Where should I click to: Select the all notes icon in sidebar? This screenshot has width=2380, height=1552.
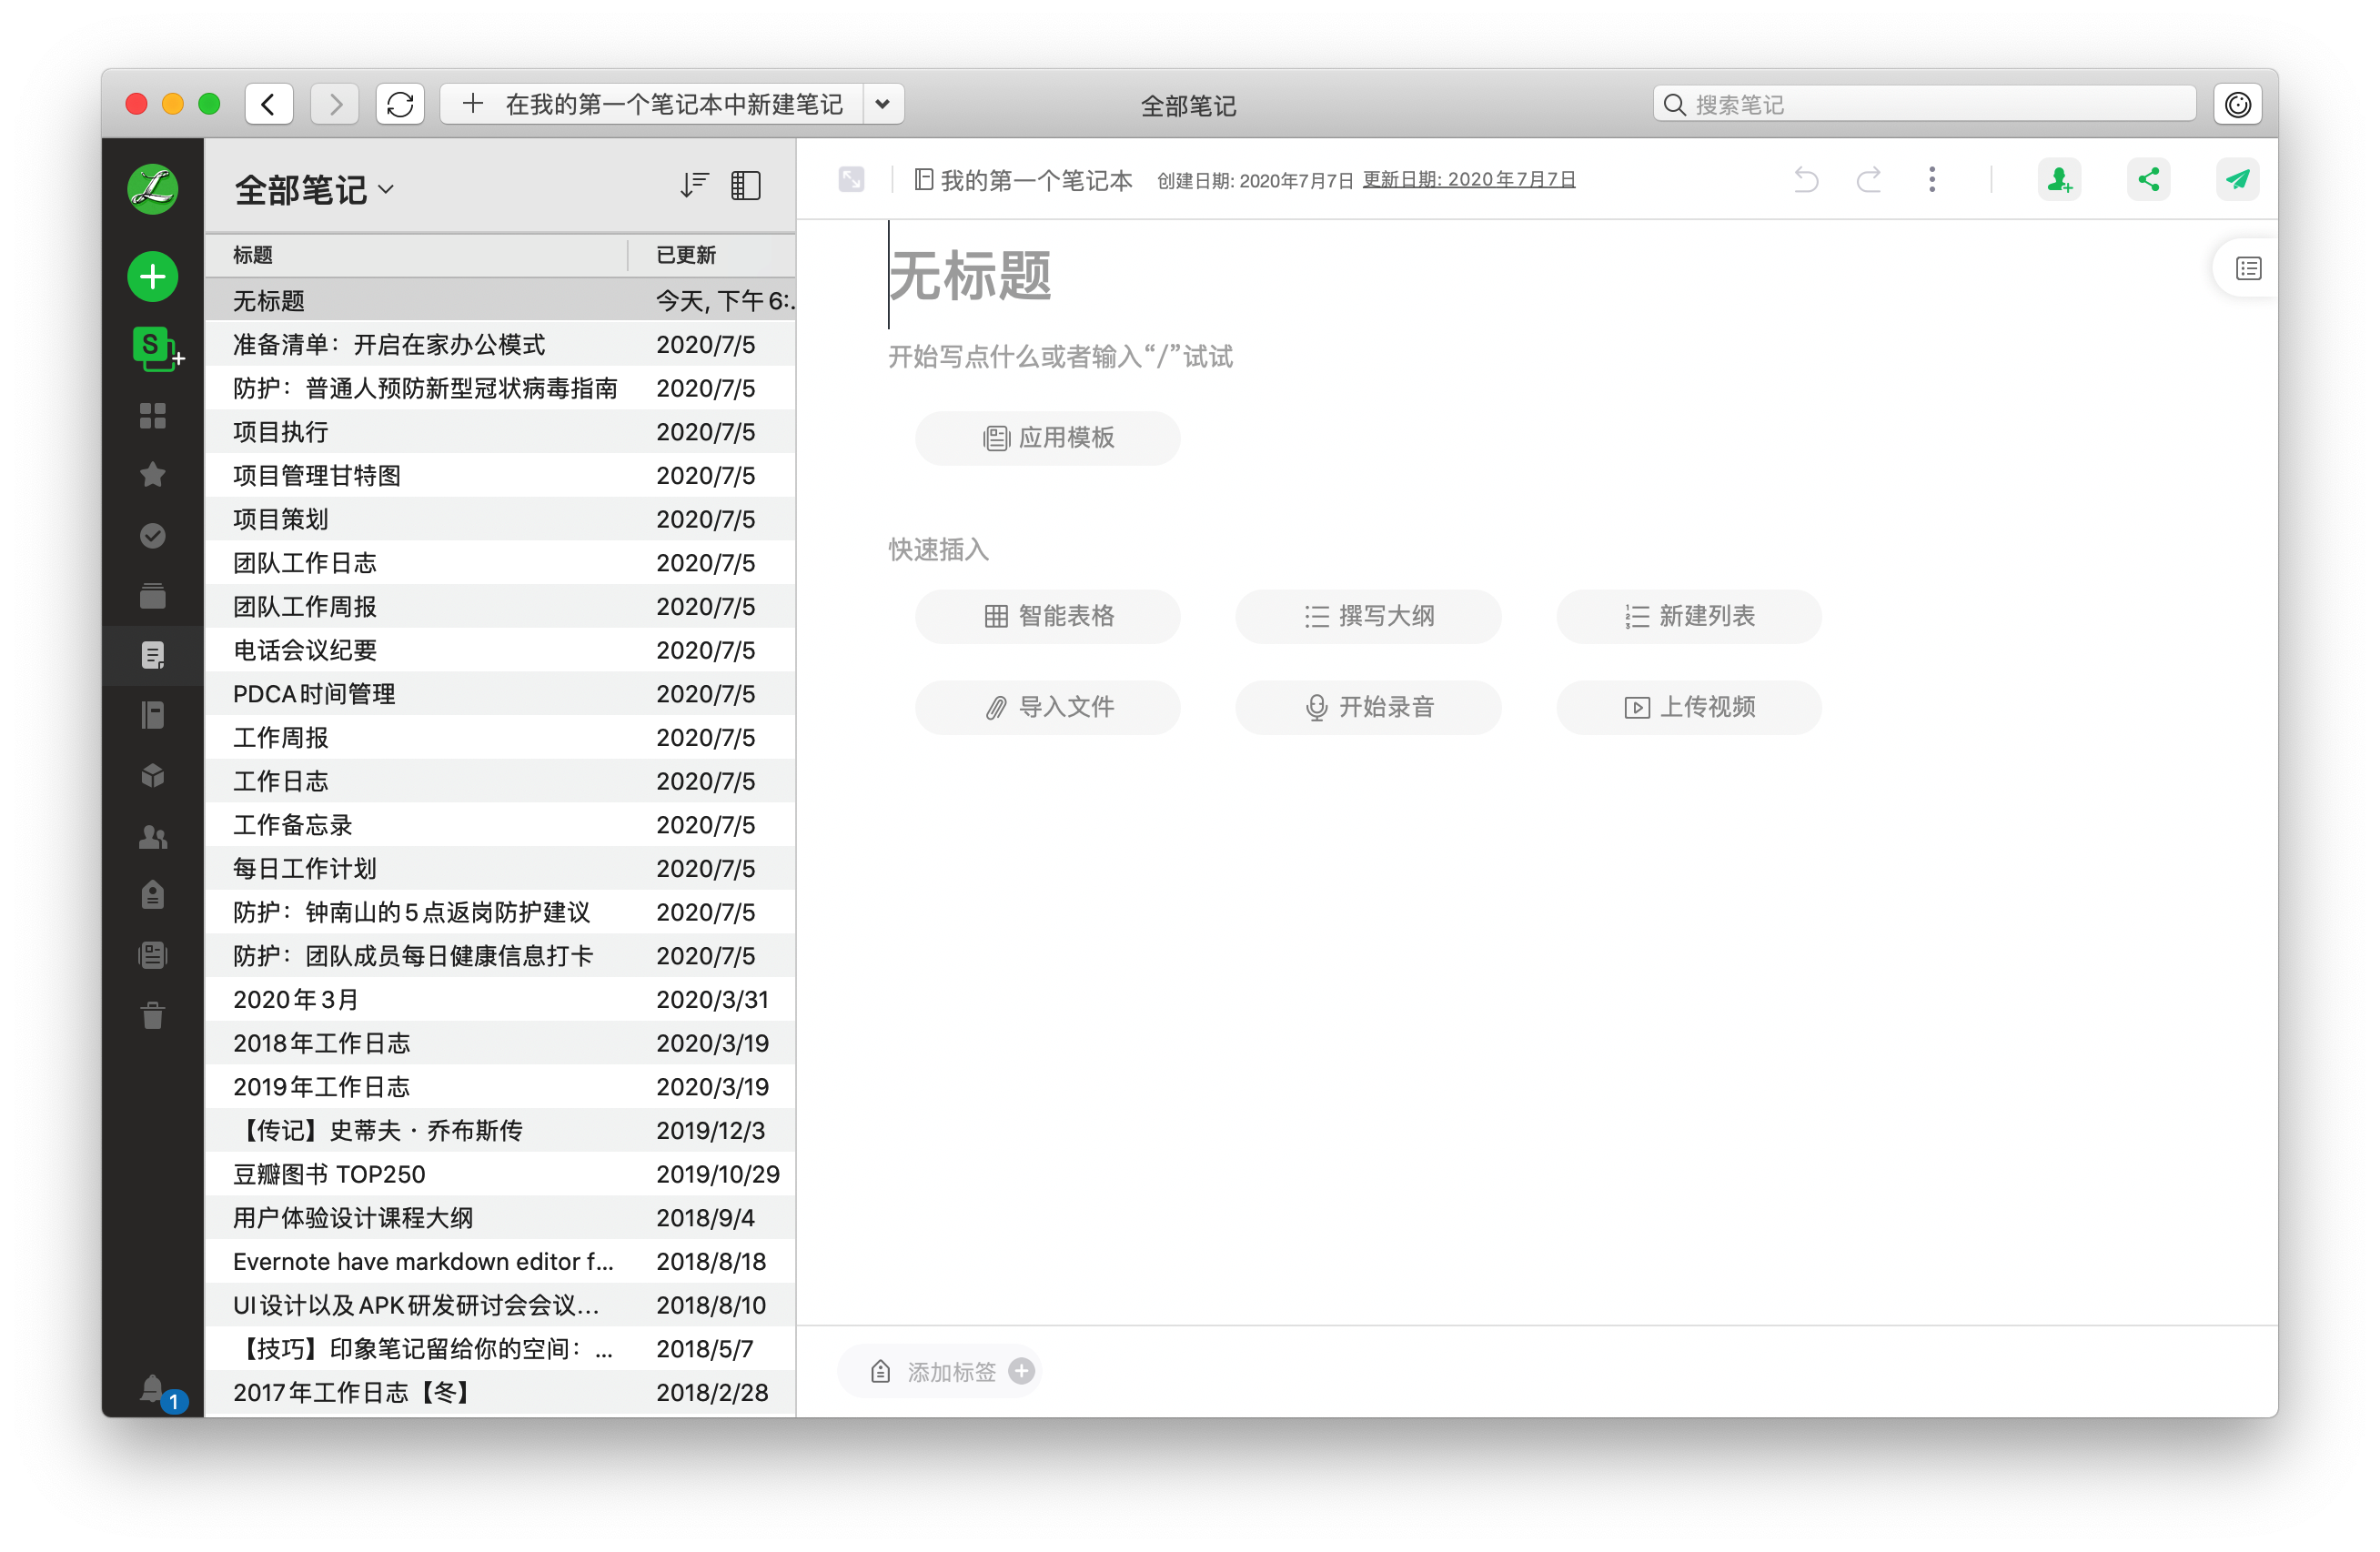(152, 656)
